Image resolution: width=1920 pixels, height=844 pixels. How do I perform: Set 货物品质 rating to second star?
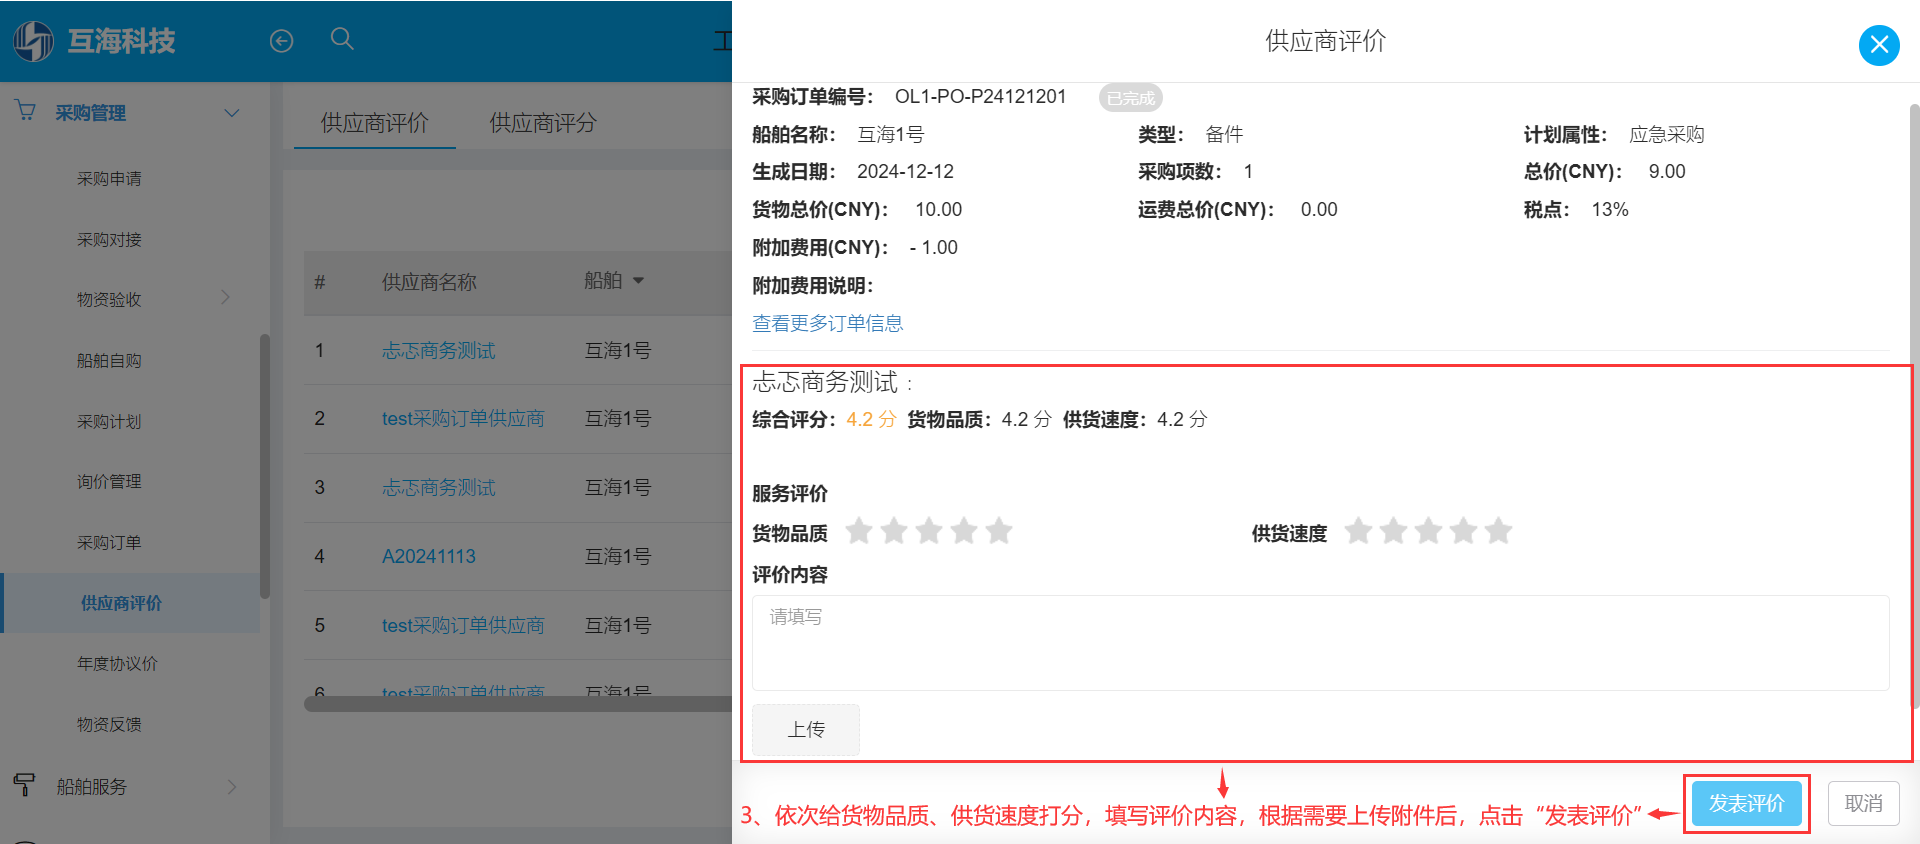click(x=894, y=530)
